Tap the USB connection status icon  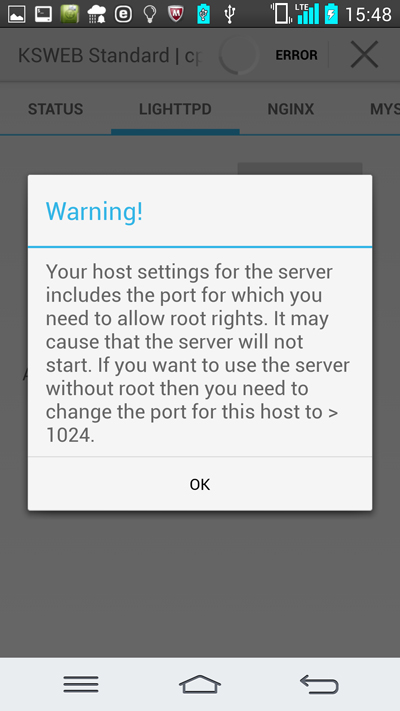point(229,14)
